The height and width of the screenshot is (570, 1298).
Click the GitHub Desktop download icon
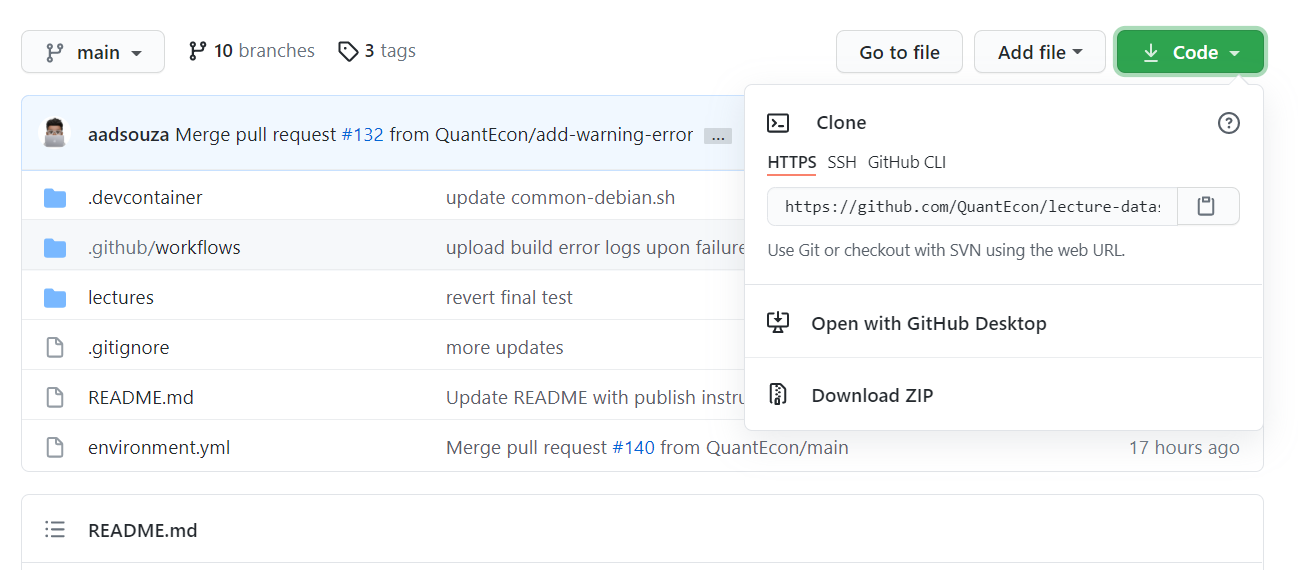click(778, 323)
